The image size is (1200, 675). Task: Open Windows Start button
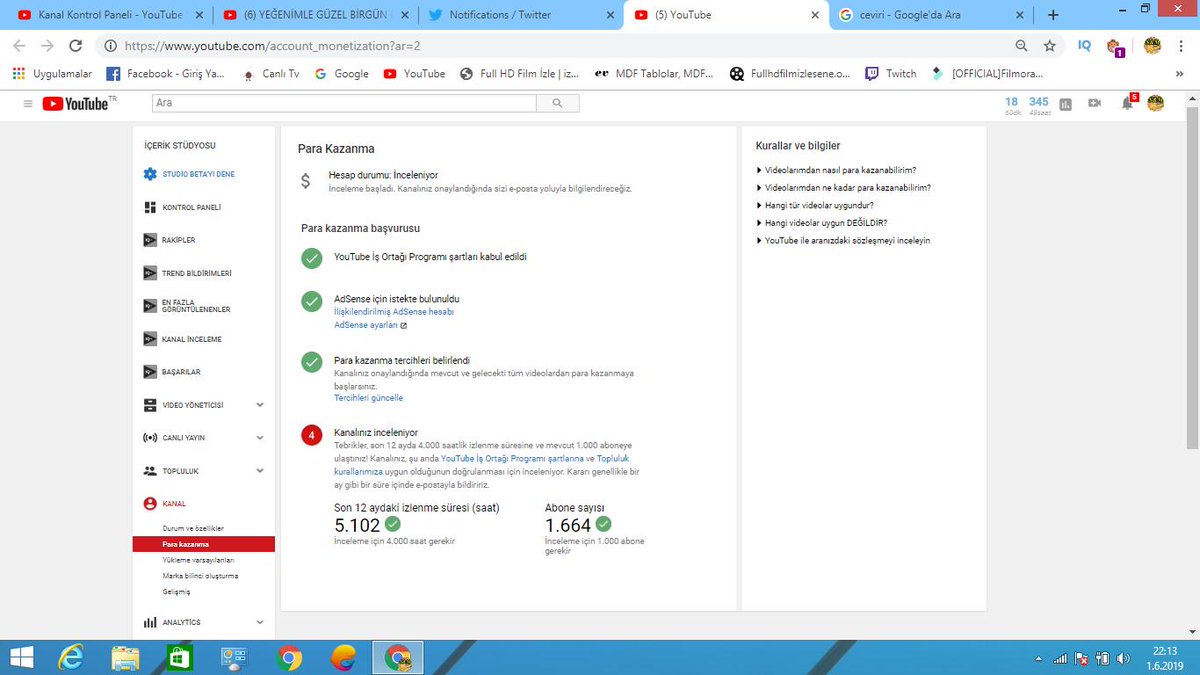pos(19,657)
